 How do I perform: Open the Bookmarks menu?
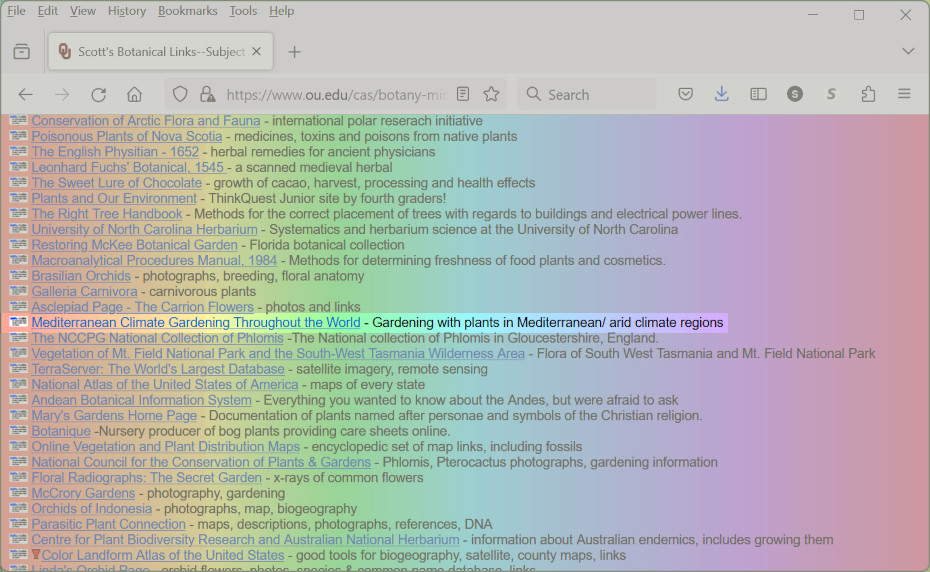(x=187, y=11)
